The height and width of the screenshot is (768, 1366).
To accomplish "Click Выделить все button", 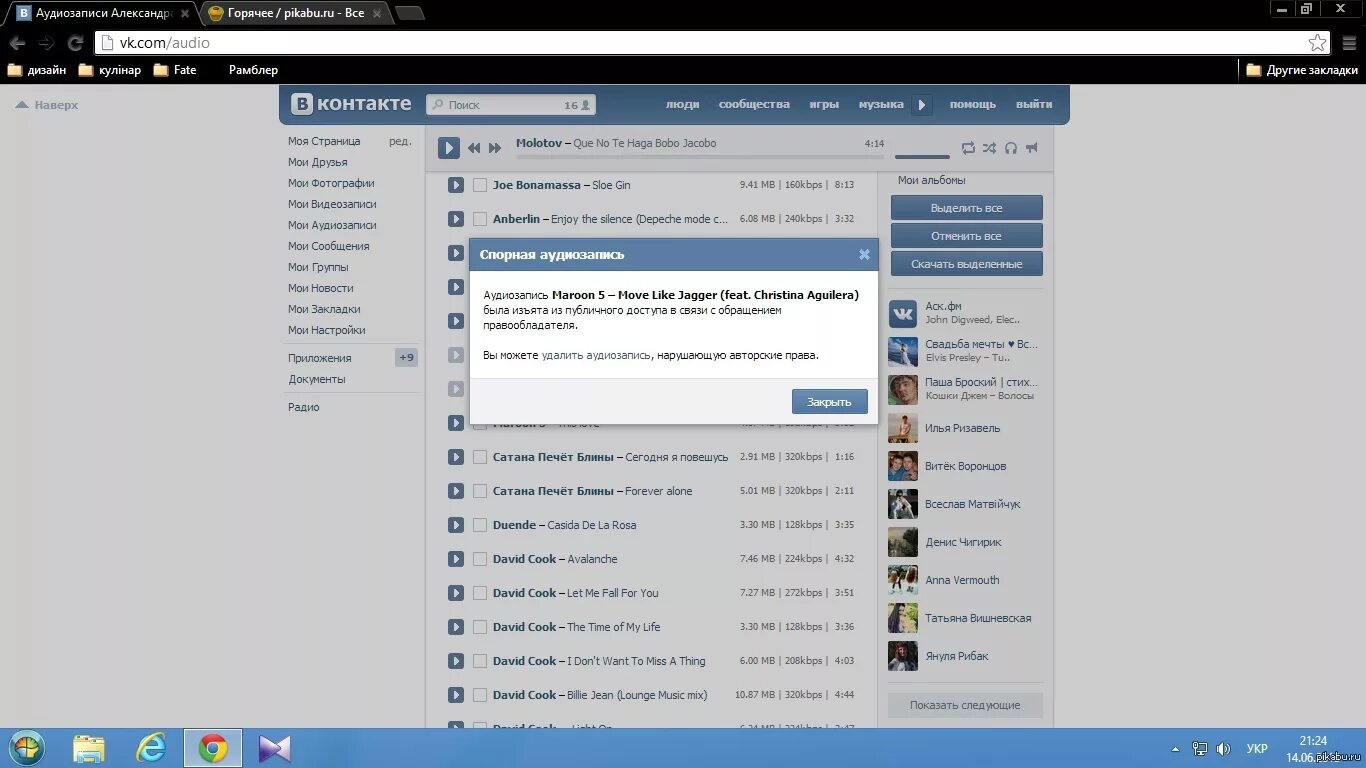I will (966, 208).
